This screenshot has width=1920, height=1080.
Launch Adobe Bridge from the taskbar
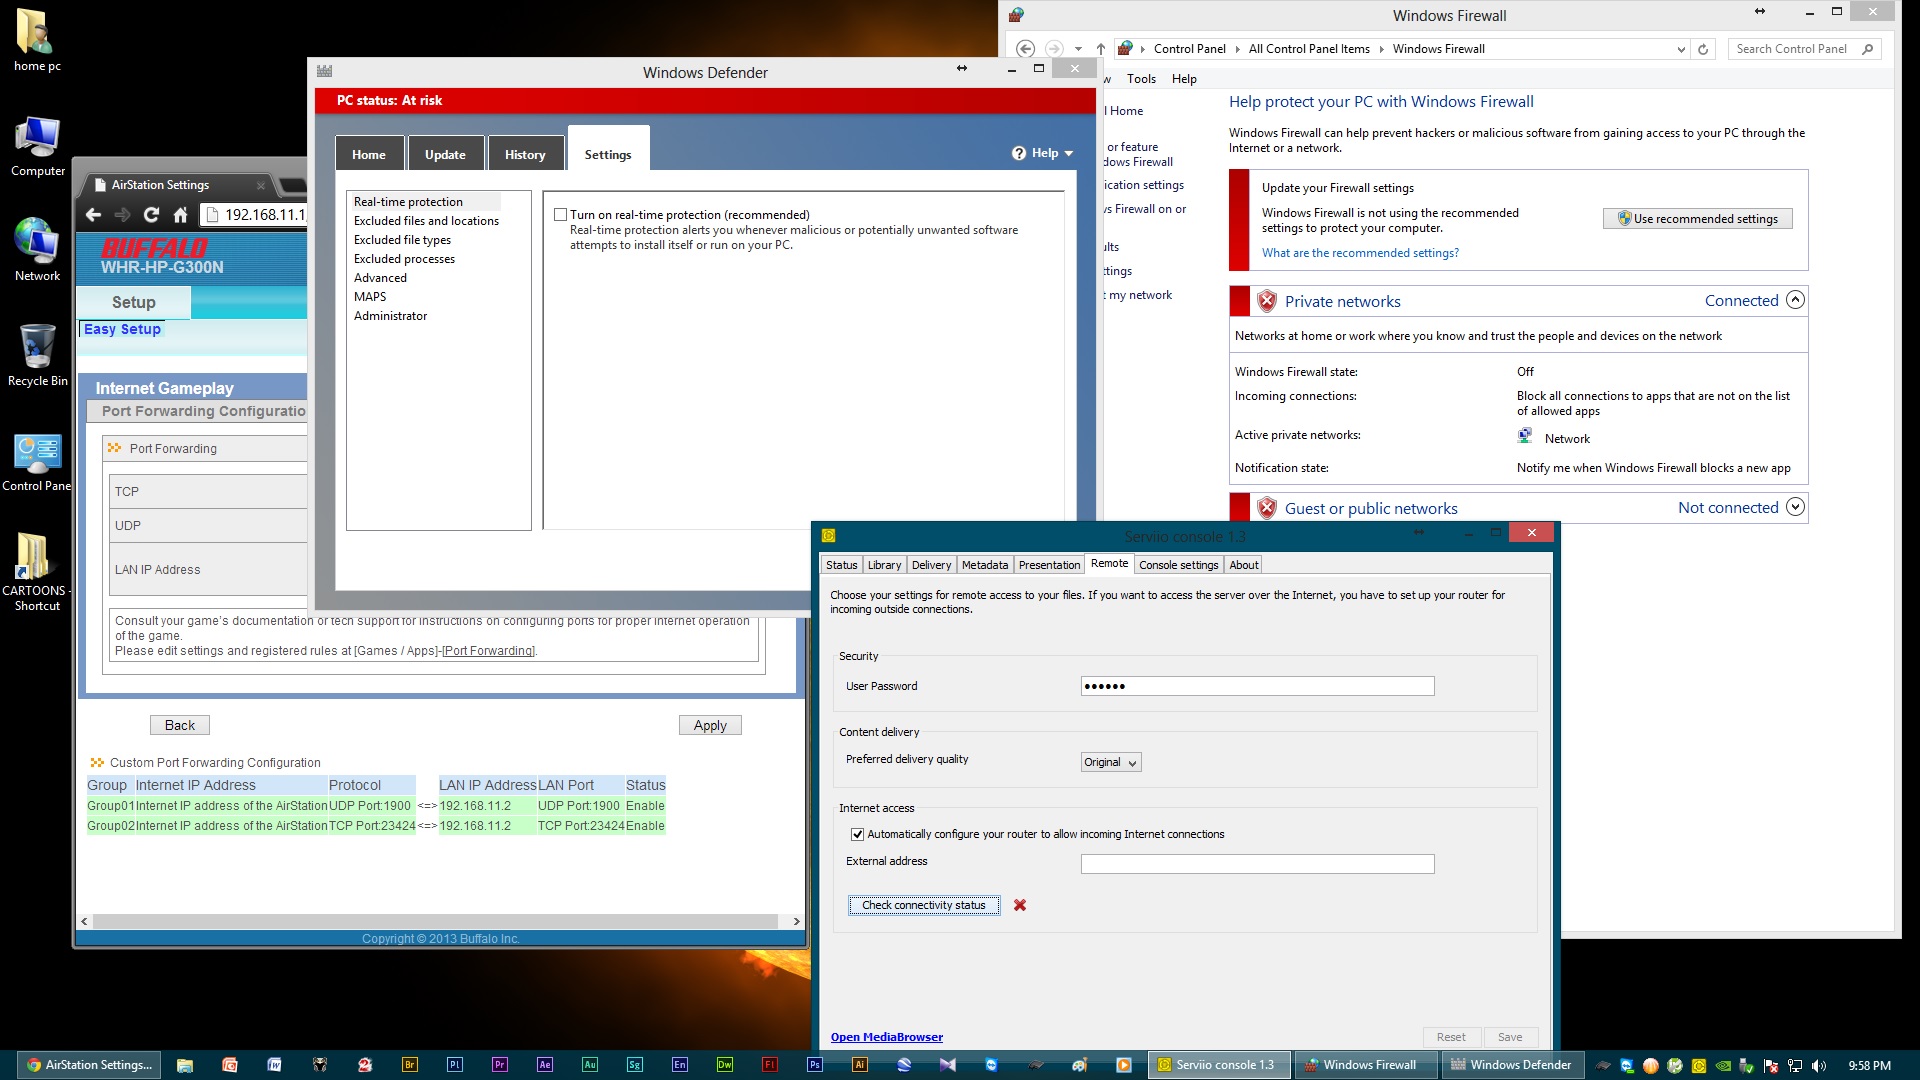coord(410,1065)
